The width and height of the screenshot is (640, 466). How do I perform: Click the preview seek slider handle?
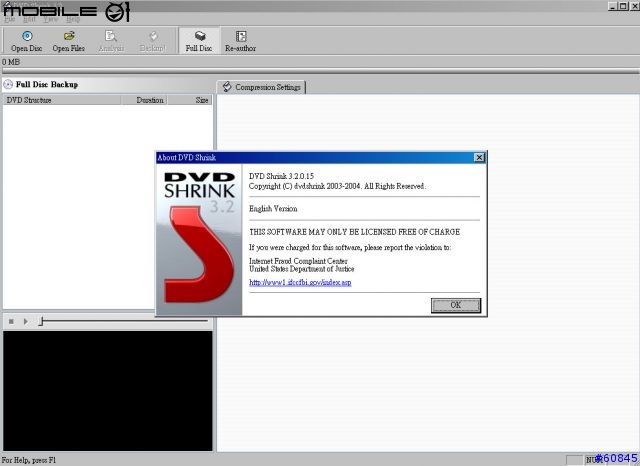pyautogui.click(x=41, y=322)
